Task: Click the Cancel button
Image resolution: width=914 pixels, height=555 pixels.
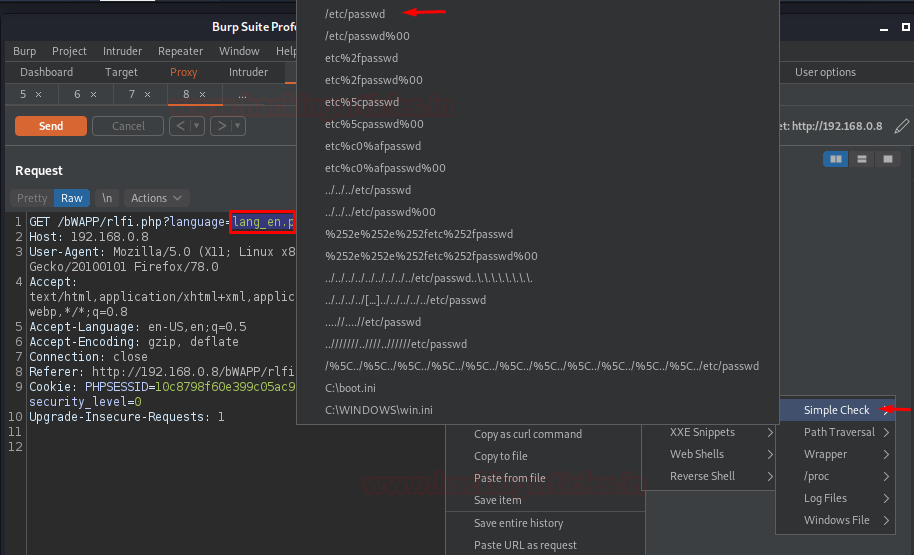Action: [x=128, y=126]
